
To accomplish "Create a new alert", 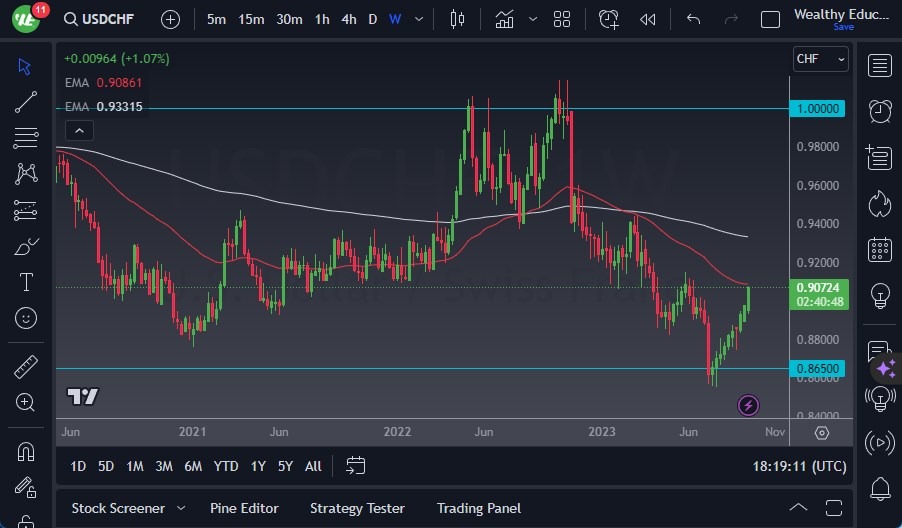I will [x=609, y=20].
